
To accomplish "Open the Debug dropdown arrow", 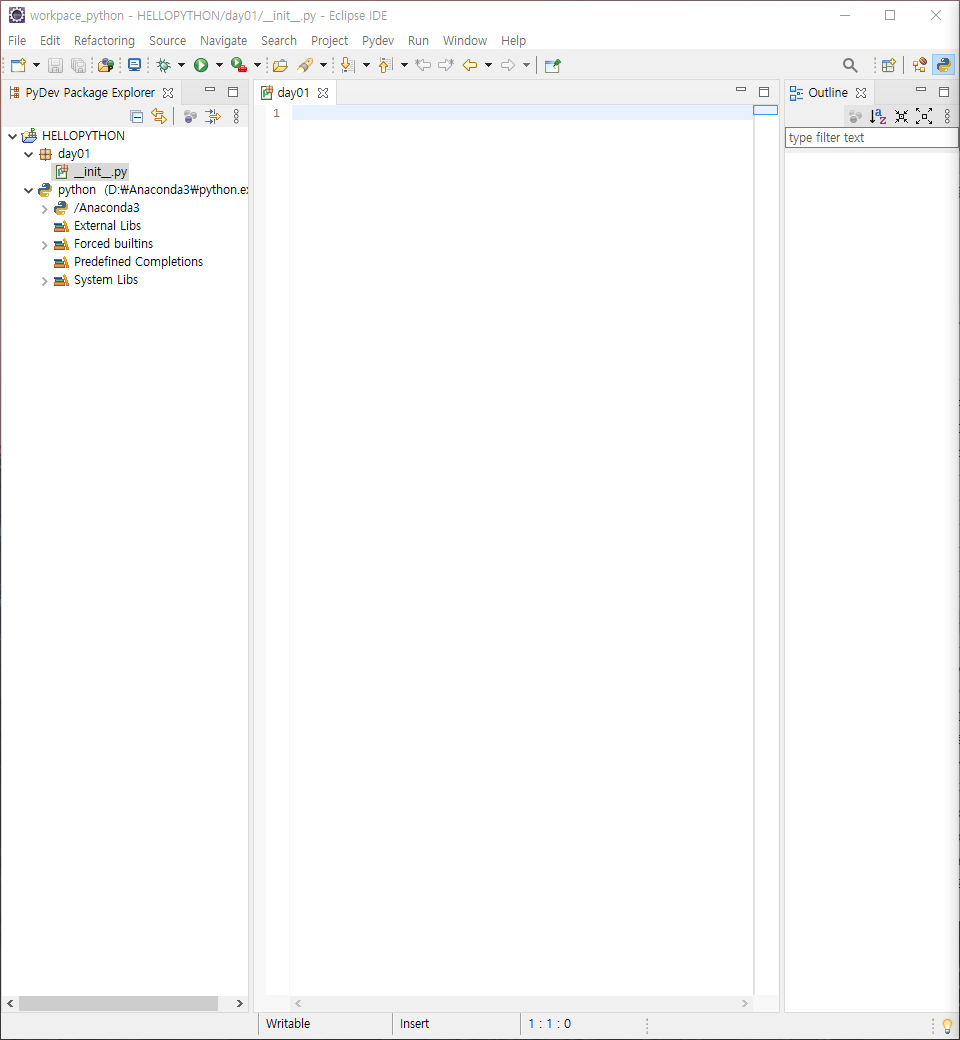I will tap(181, 65).
